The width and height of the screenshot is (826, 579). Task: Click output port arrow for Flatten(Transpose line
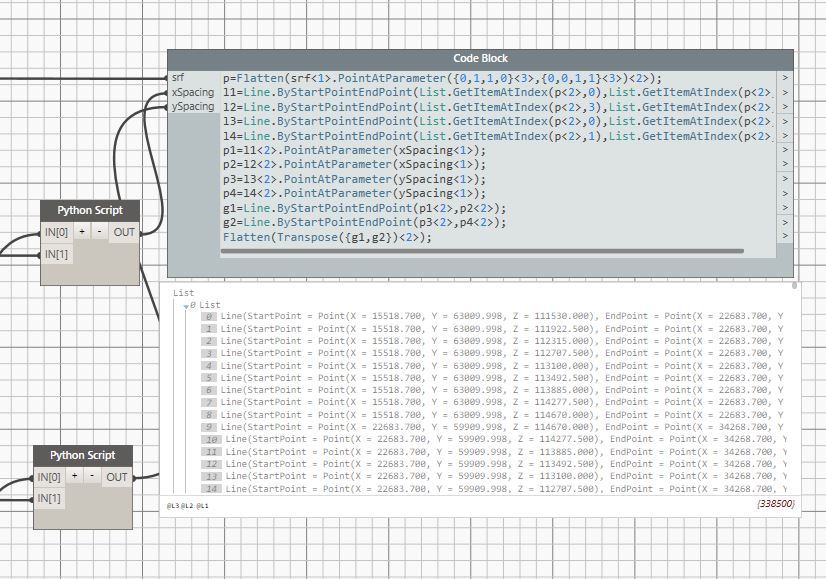pyautogui.click(x=784, y=237)
